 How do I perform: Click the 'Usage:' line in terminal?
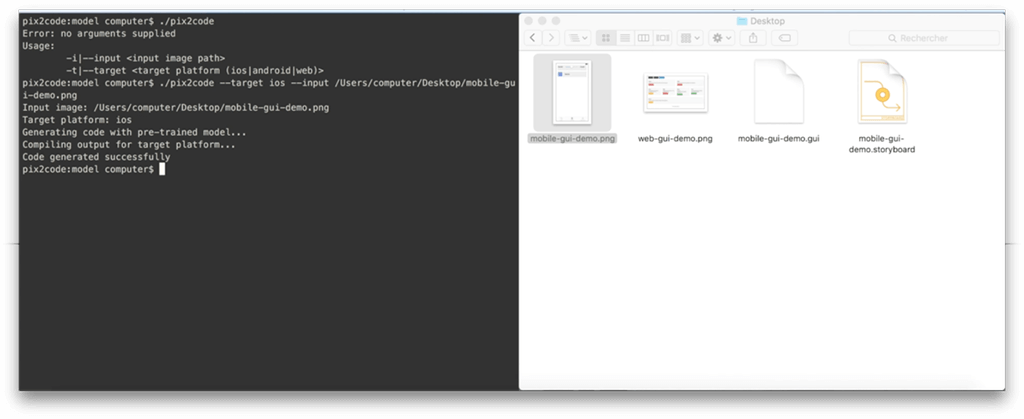click(x=39, y=46)
